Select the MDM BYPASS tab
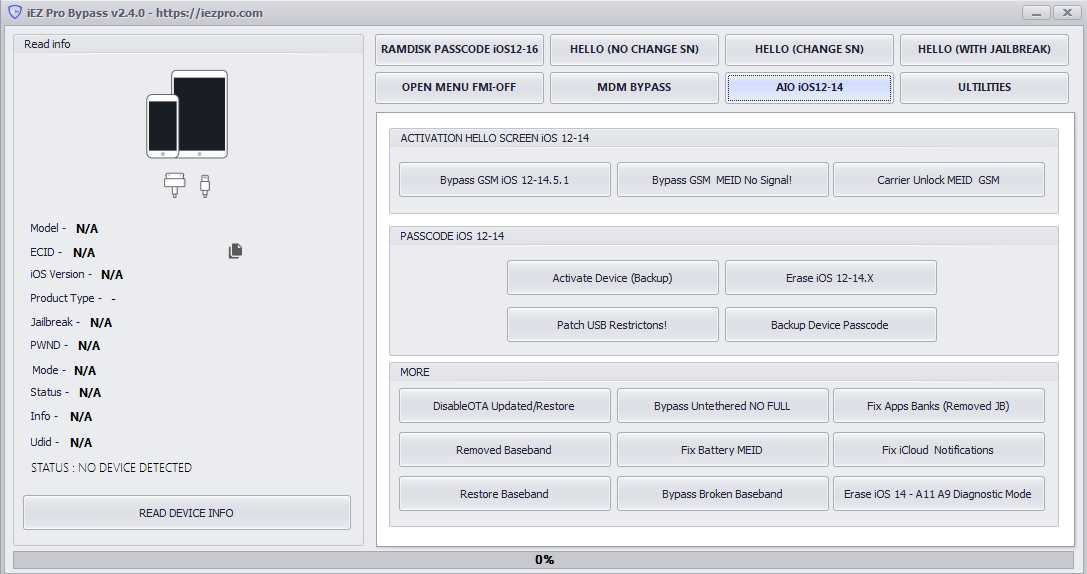The height and width of the screenshot is (574, 1087). [x=634, y=87]
